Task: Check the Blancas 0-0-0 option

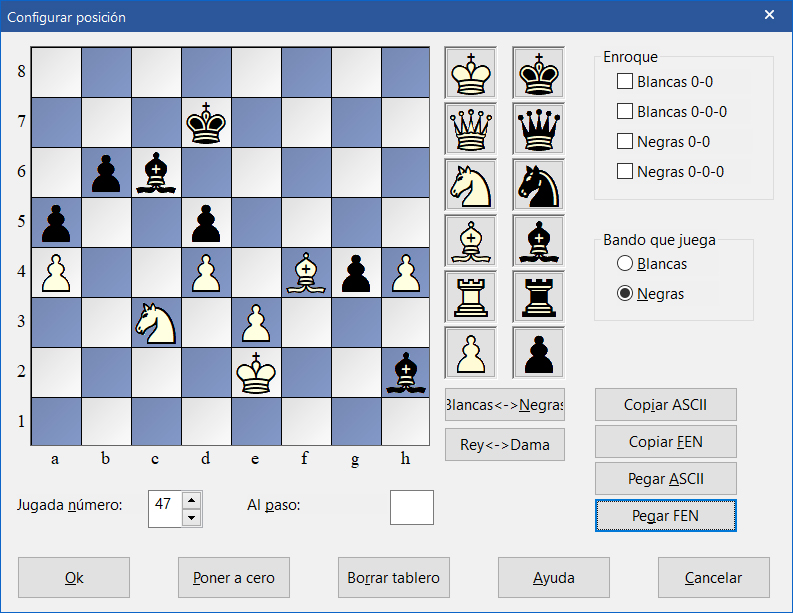Action: tap(625, 111)
